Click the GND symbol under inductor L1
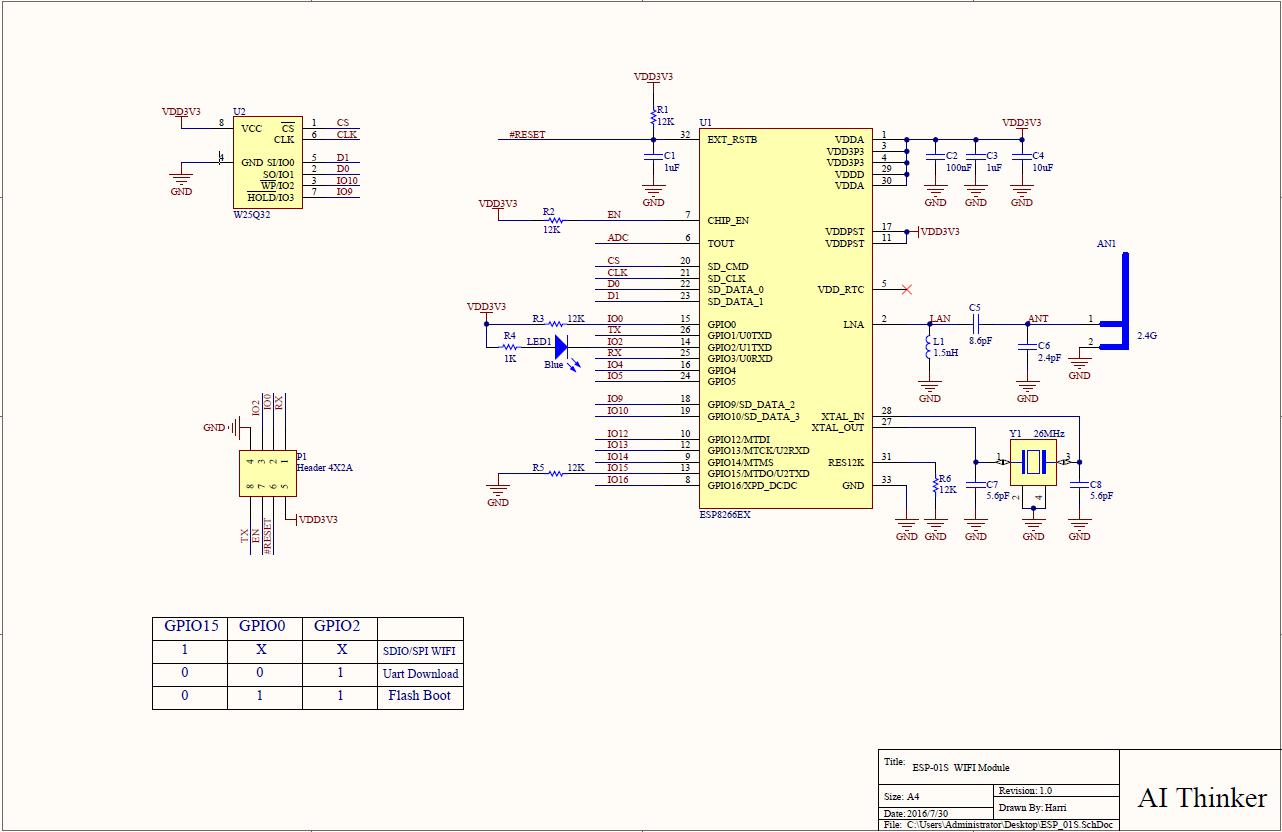1282x832 pixels. (x=930, y=391)
